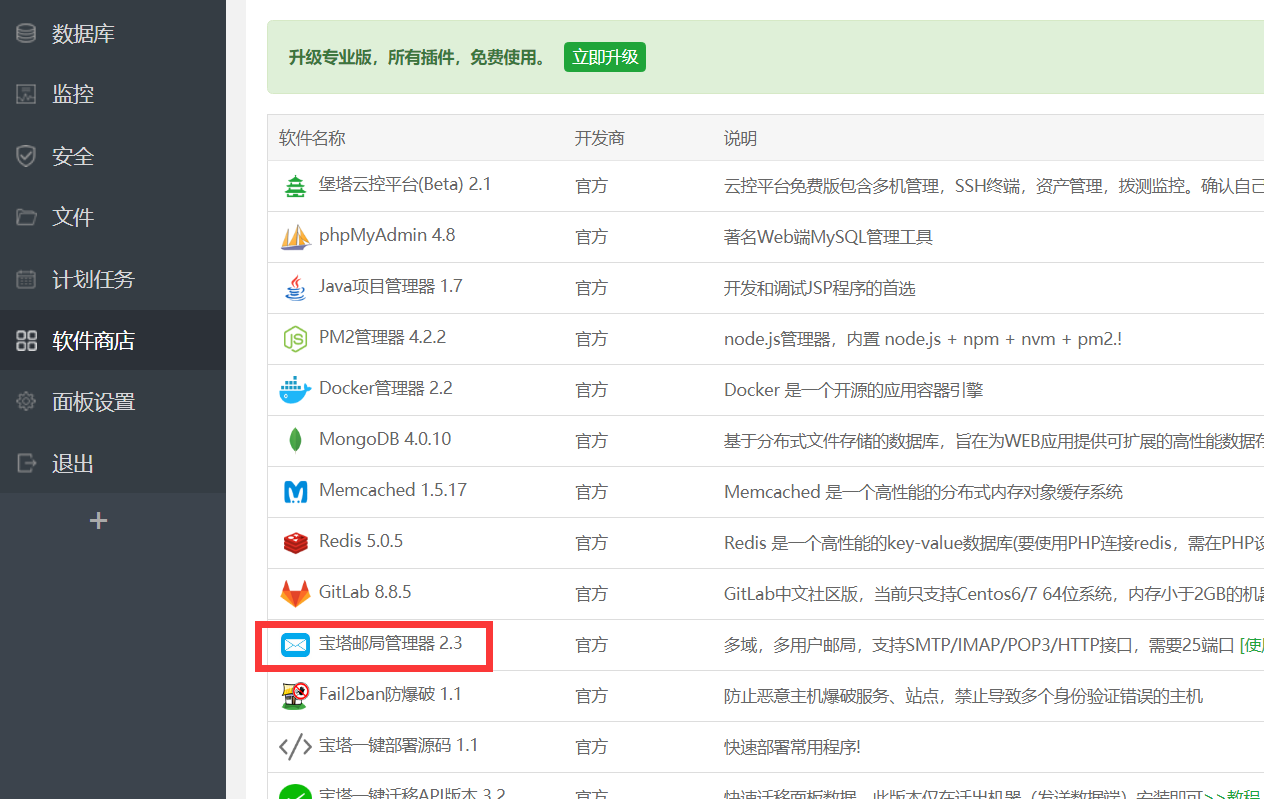Viewport: 1264px width, 799px height.
Task: Open Fail2ban防爆破 1.1 entry
Action: (x=391, y=694)
